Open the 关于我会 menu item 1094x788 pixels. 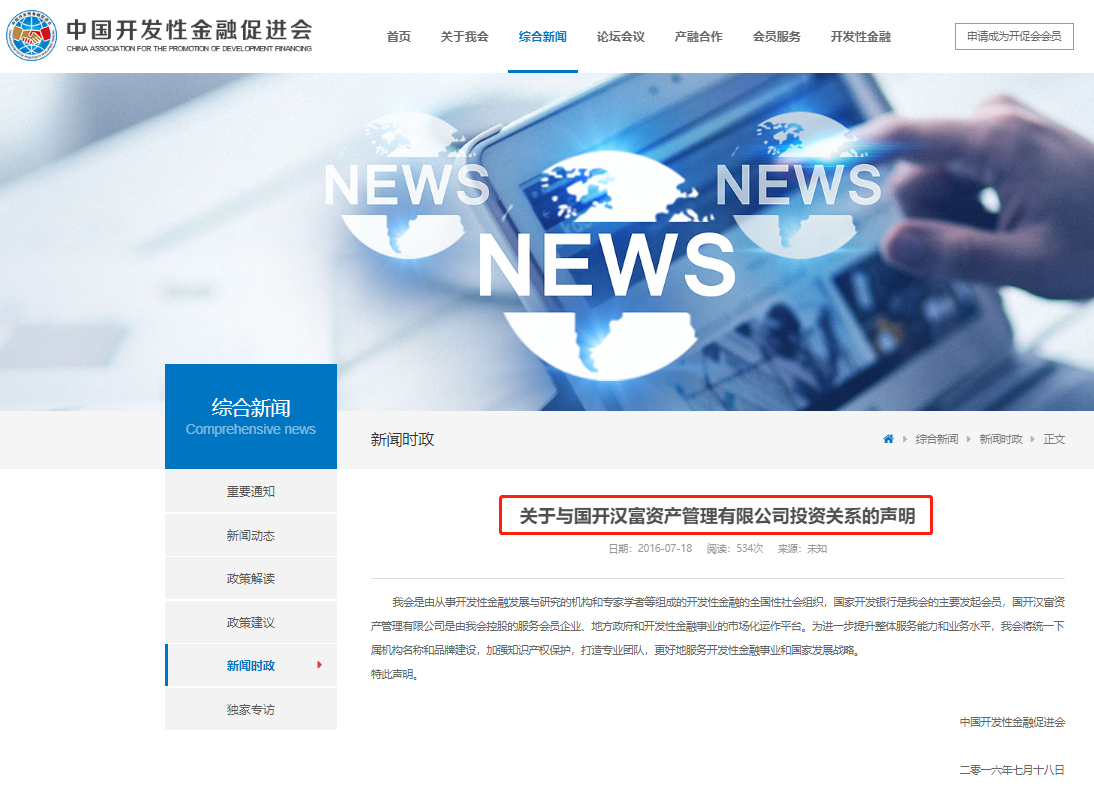(464, 35)
